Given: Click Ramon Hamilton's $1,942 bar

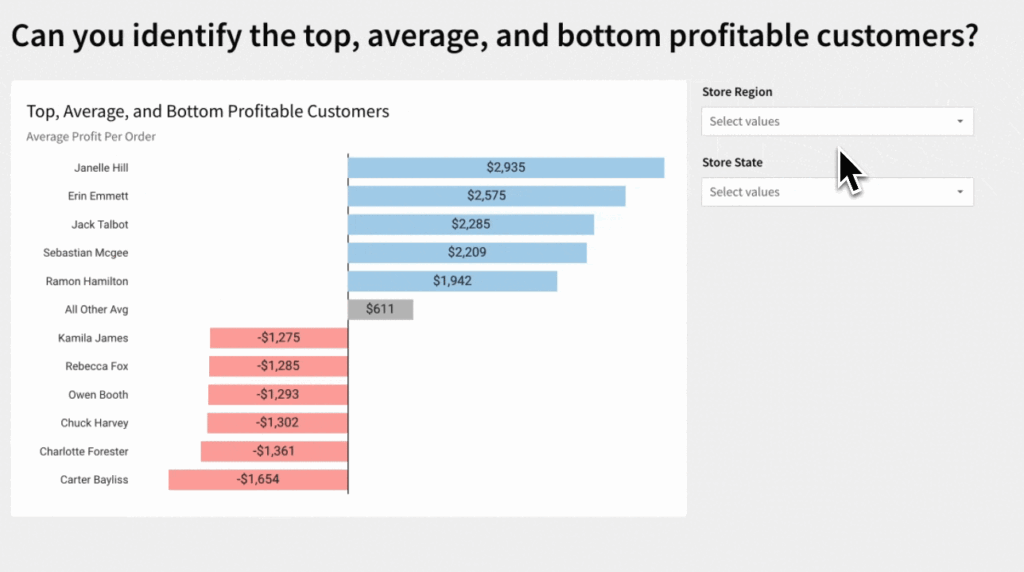Looking at the screenshot, I should [452, 281].
